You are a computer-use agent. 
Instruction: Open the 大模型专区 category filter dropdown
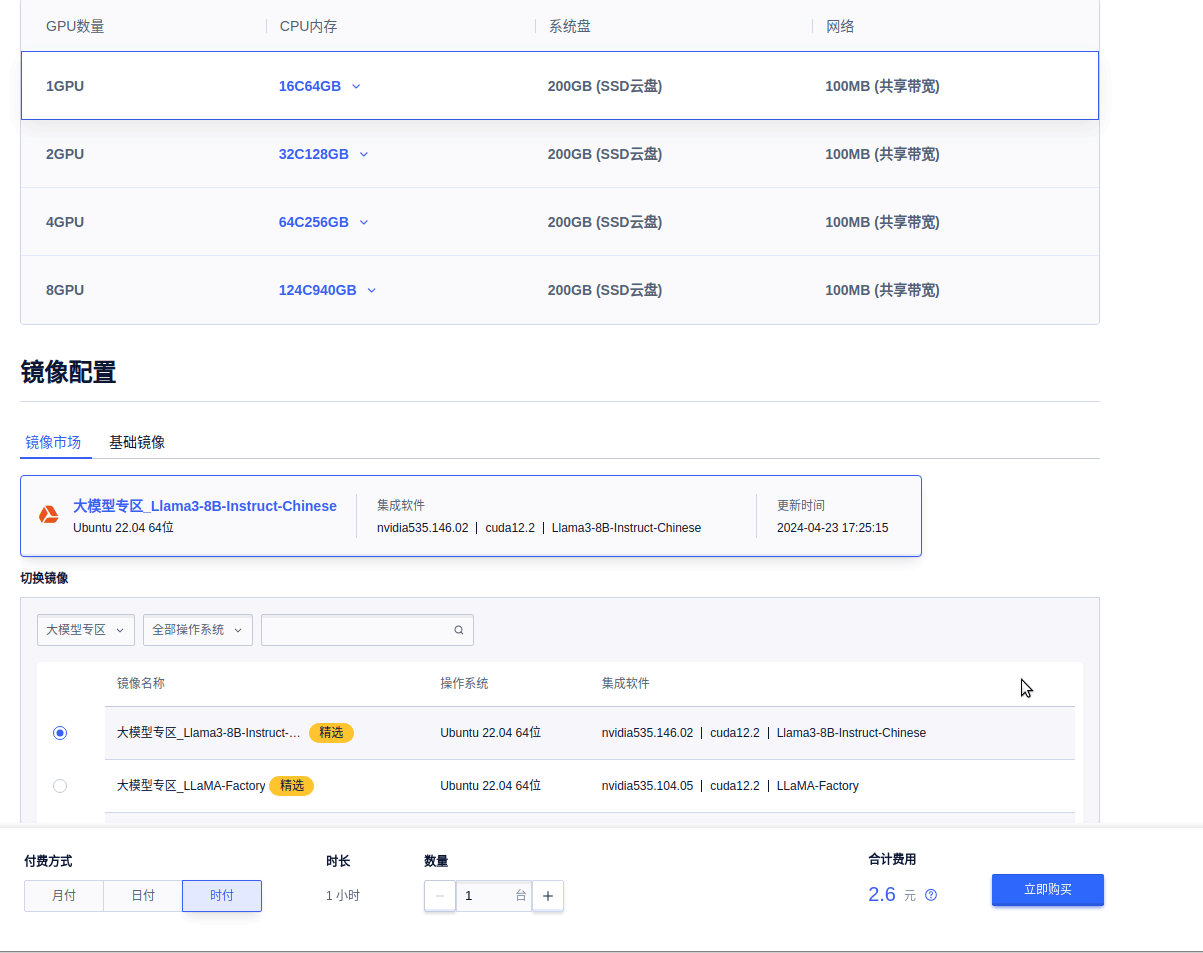tap(86, 629)
